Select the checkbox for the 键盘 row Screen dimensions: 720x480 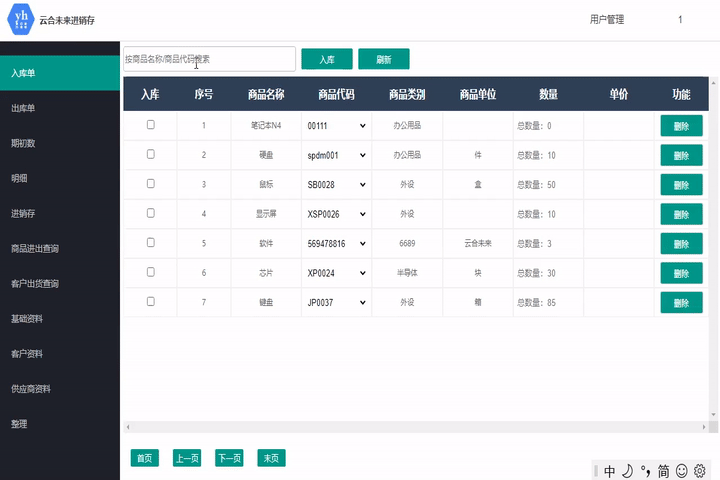(x=151, y=301)
